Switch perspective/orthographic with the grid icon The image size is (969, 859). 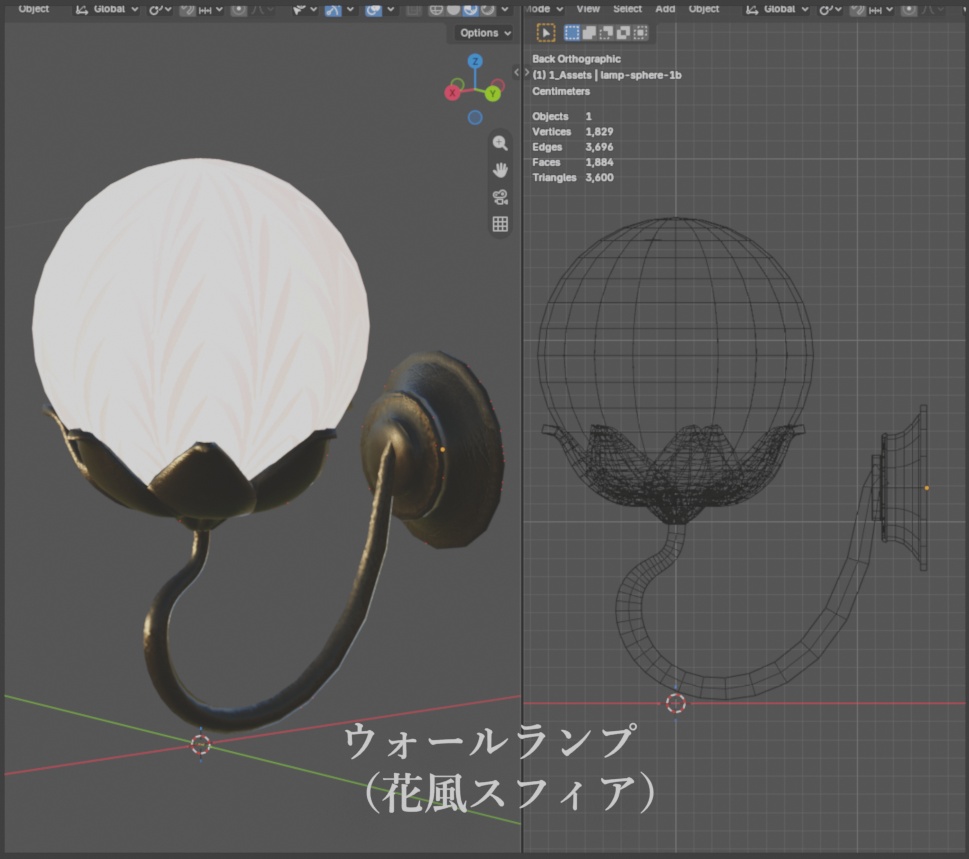pyautogui.click(x=500, y=224)
